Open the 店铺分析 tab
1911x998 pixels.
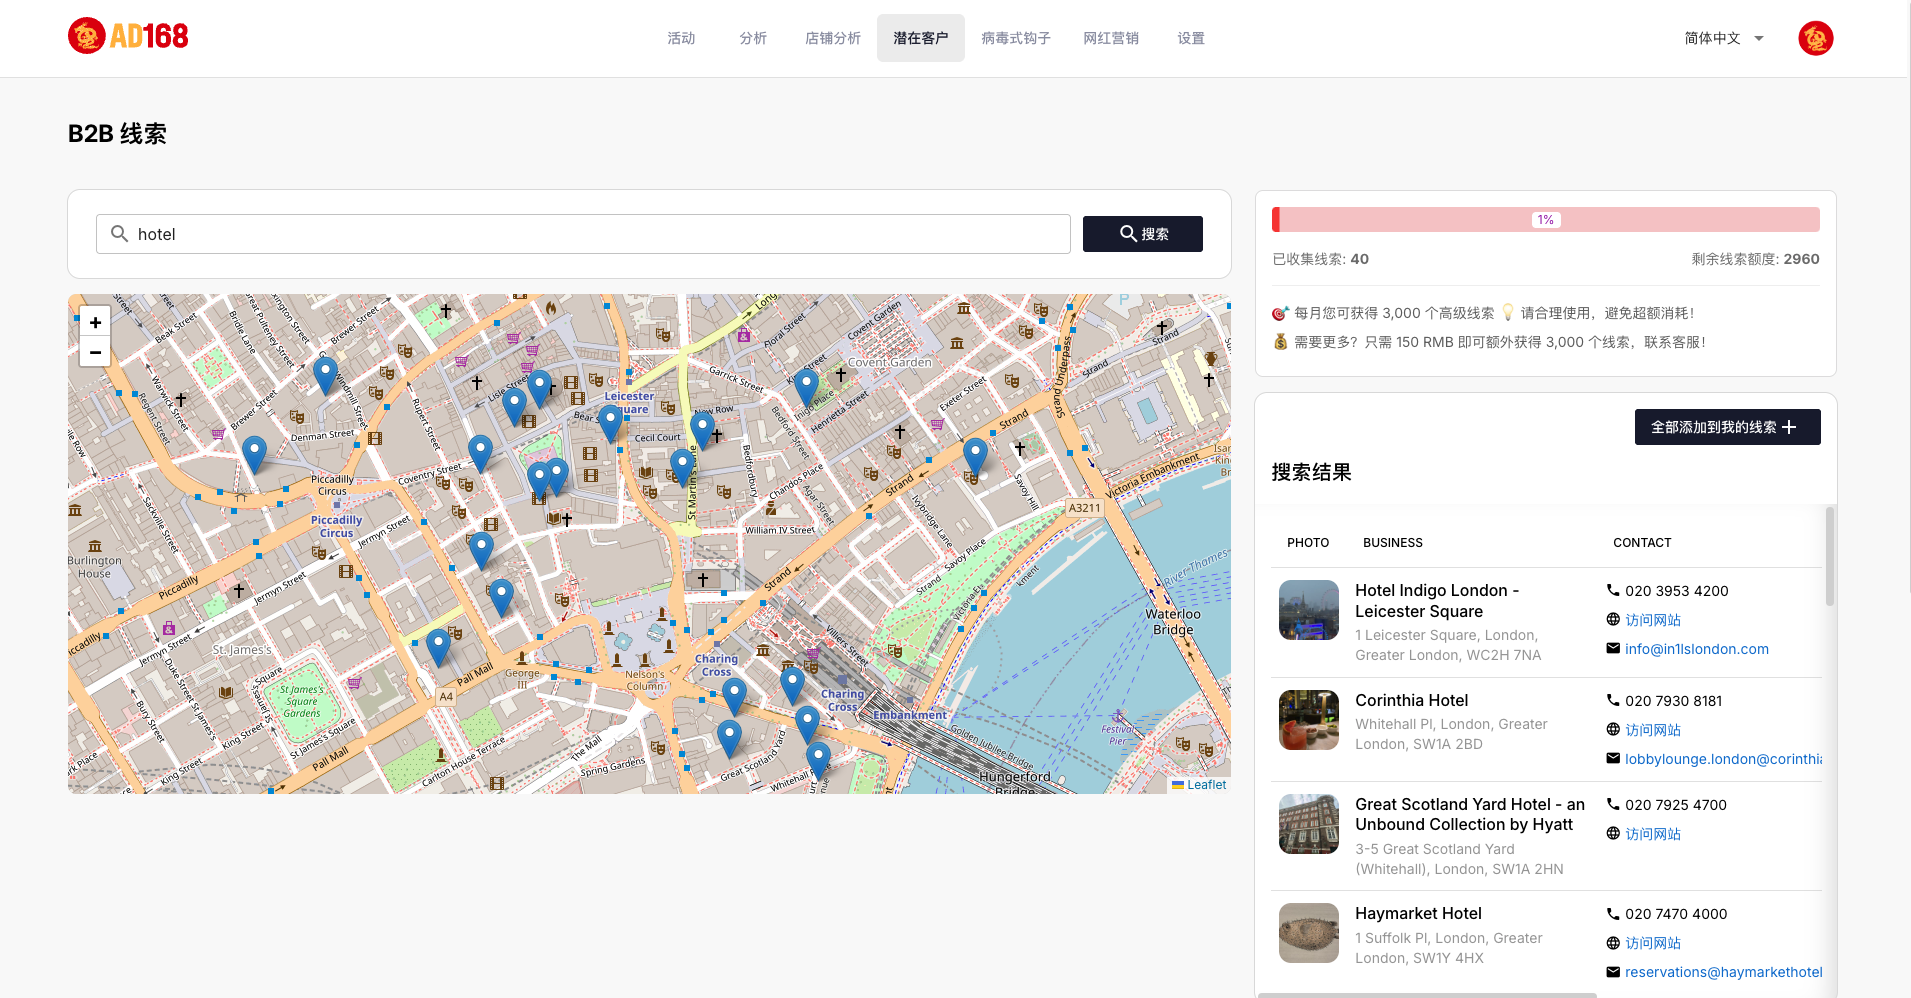[x=832, y=38]
